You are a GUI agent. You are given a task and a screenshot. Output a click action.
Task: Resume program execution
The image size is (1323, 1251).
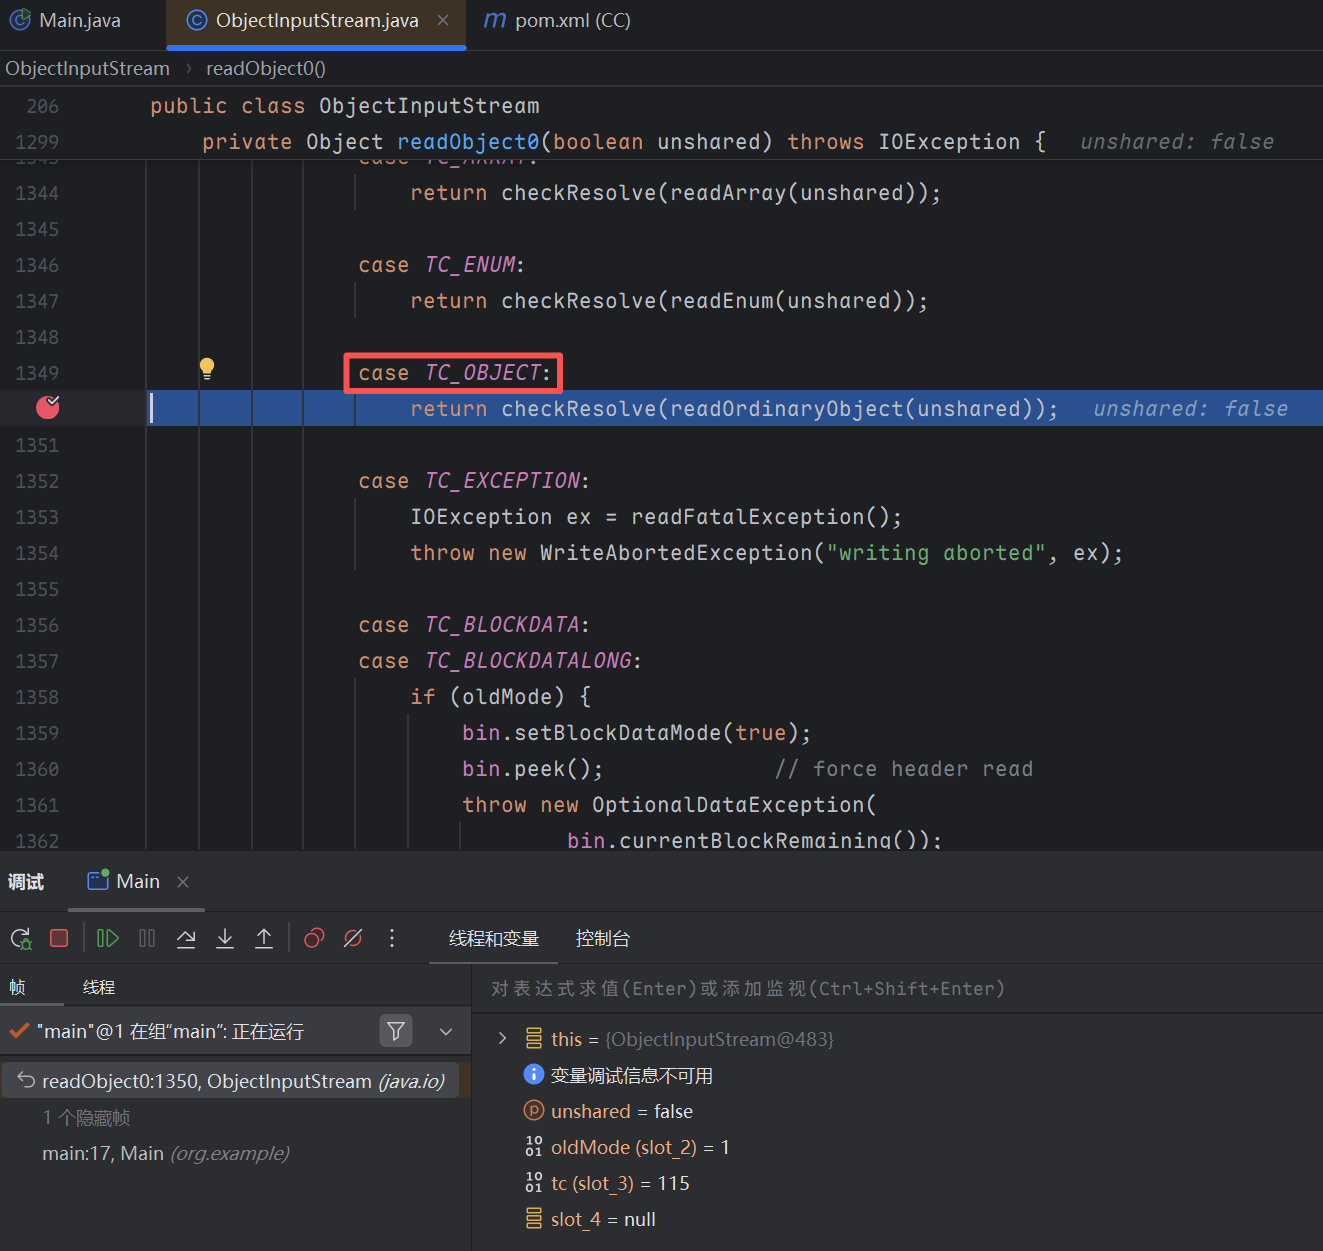click(x=107, y=938)
